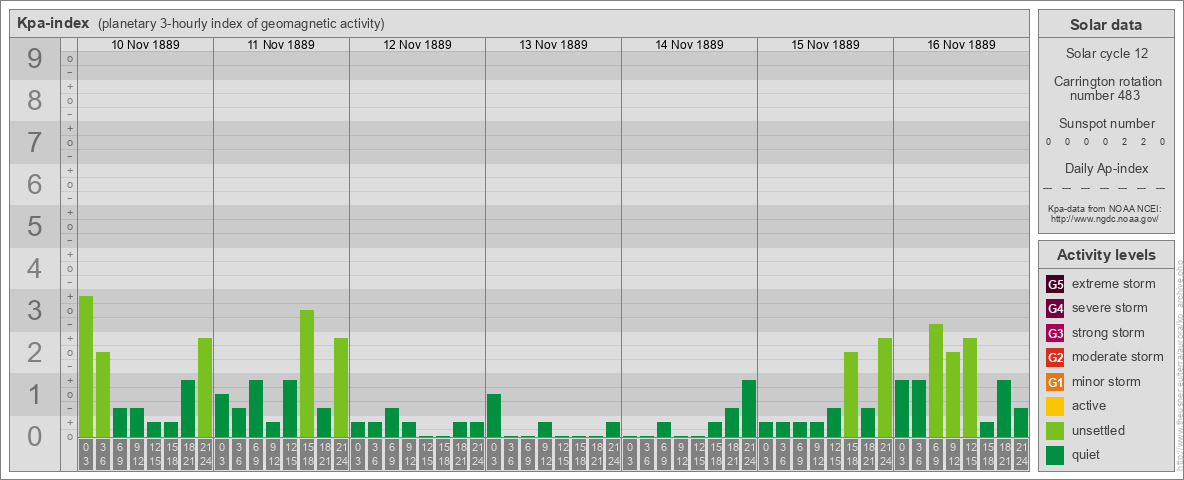This screenshot has width=1184, height=480.
Task: Click the 10 Nov 1889 0-3h bar
Action: pos(86,366)
